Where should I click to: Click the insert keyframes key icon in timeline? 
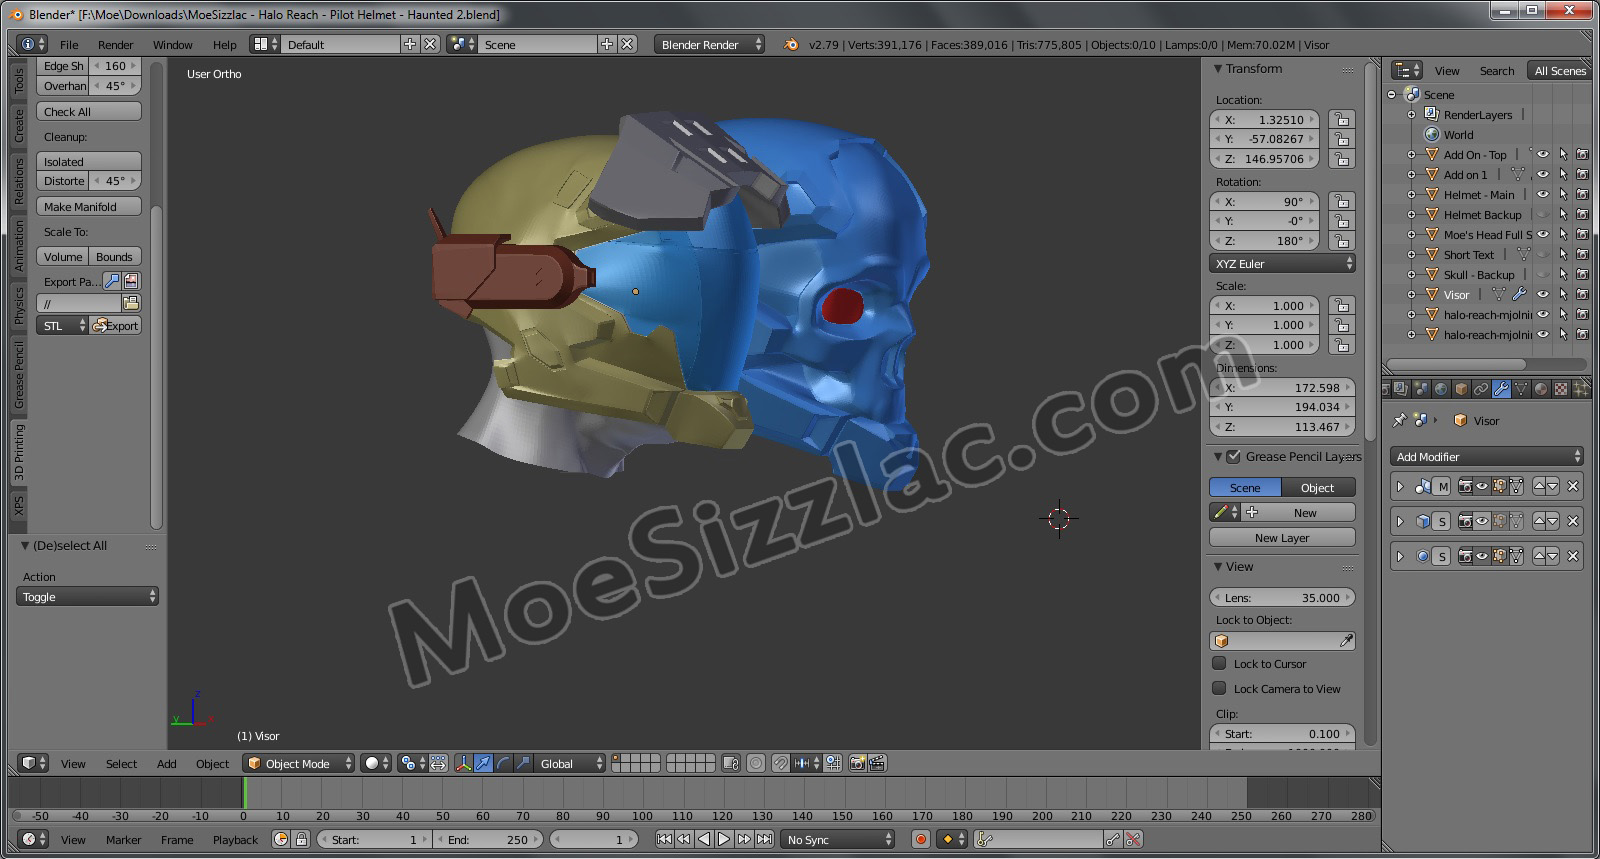[x=1113, y=840]
